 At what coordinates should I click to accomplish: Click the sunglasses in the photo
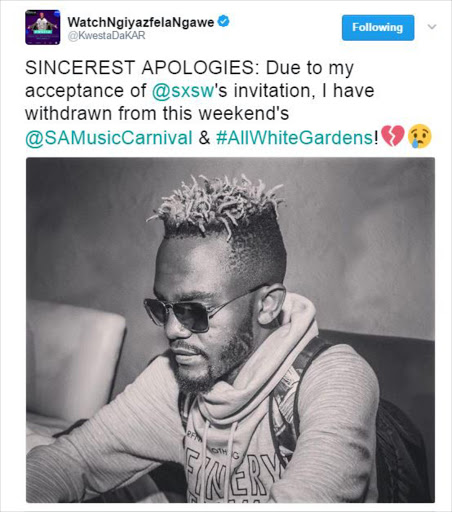187,313
